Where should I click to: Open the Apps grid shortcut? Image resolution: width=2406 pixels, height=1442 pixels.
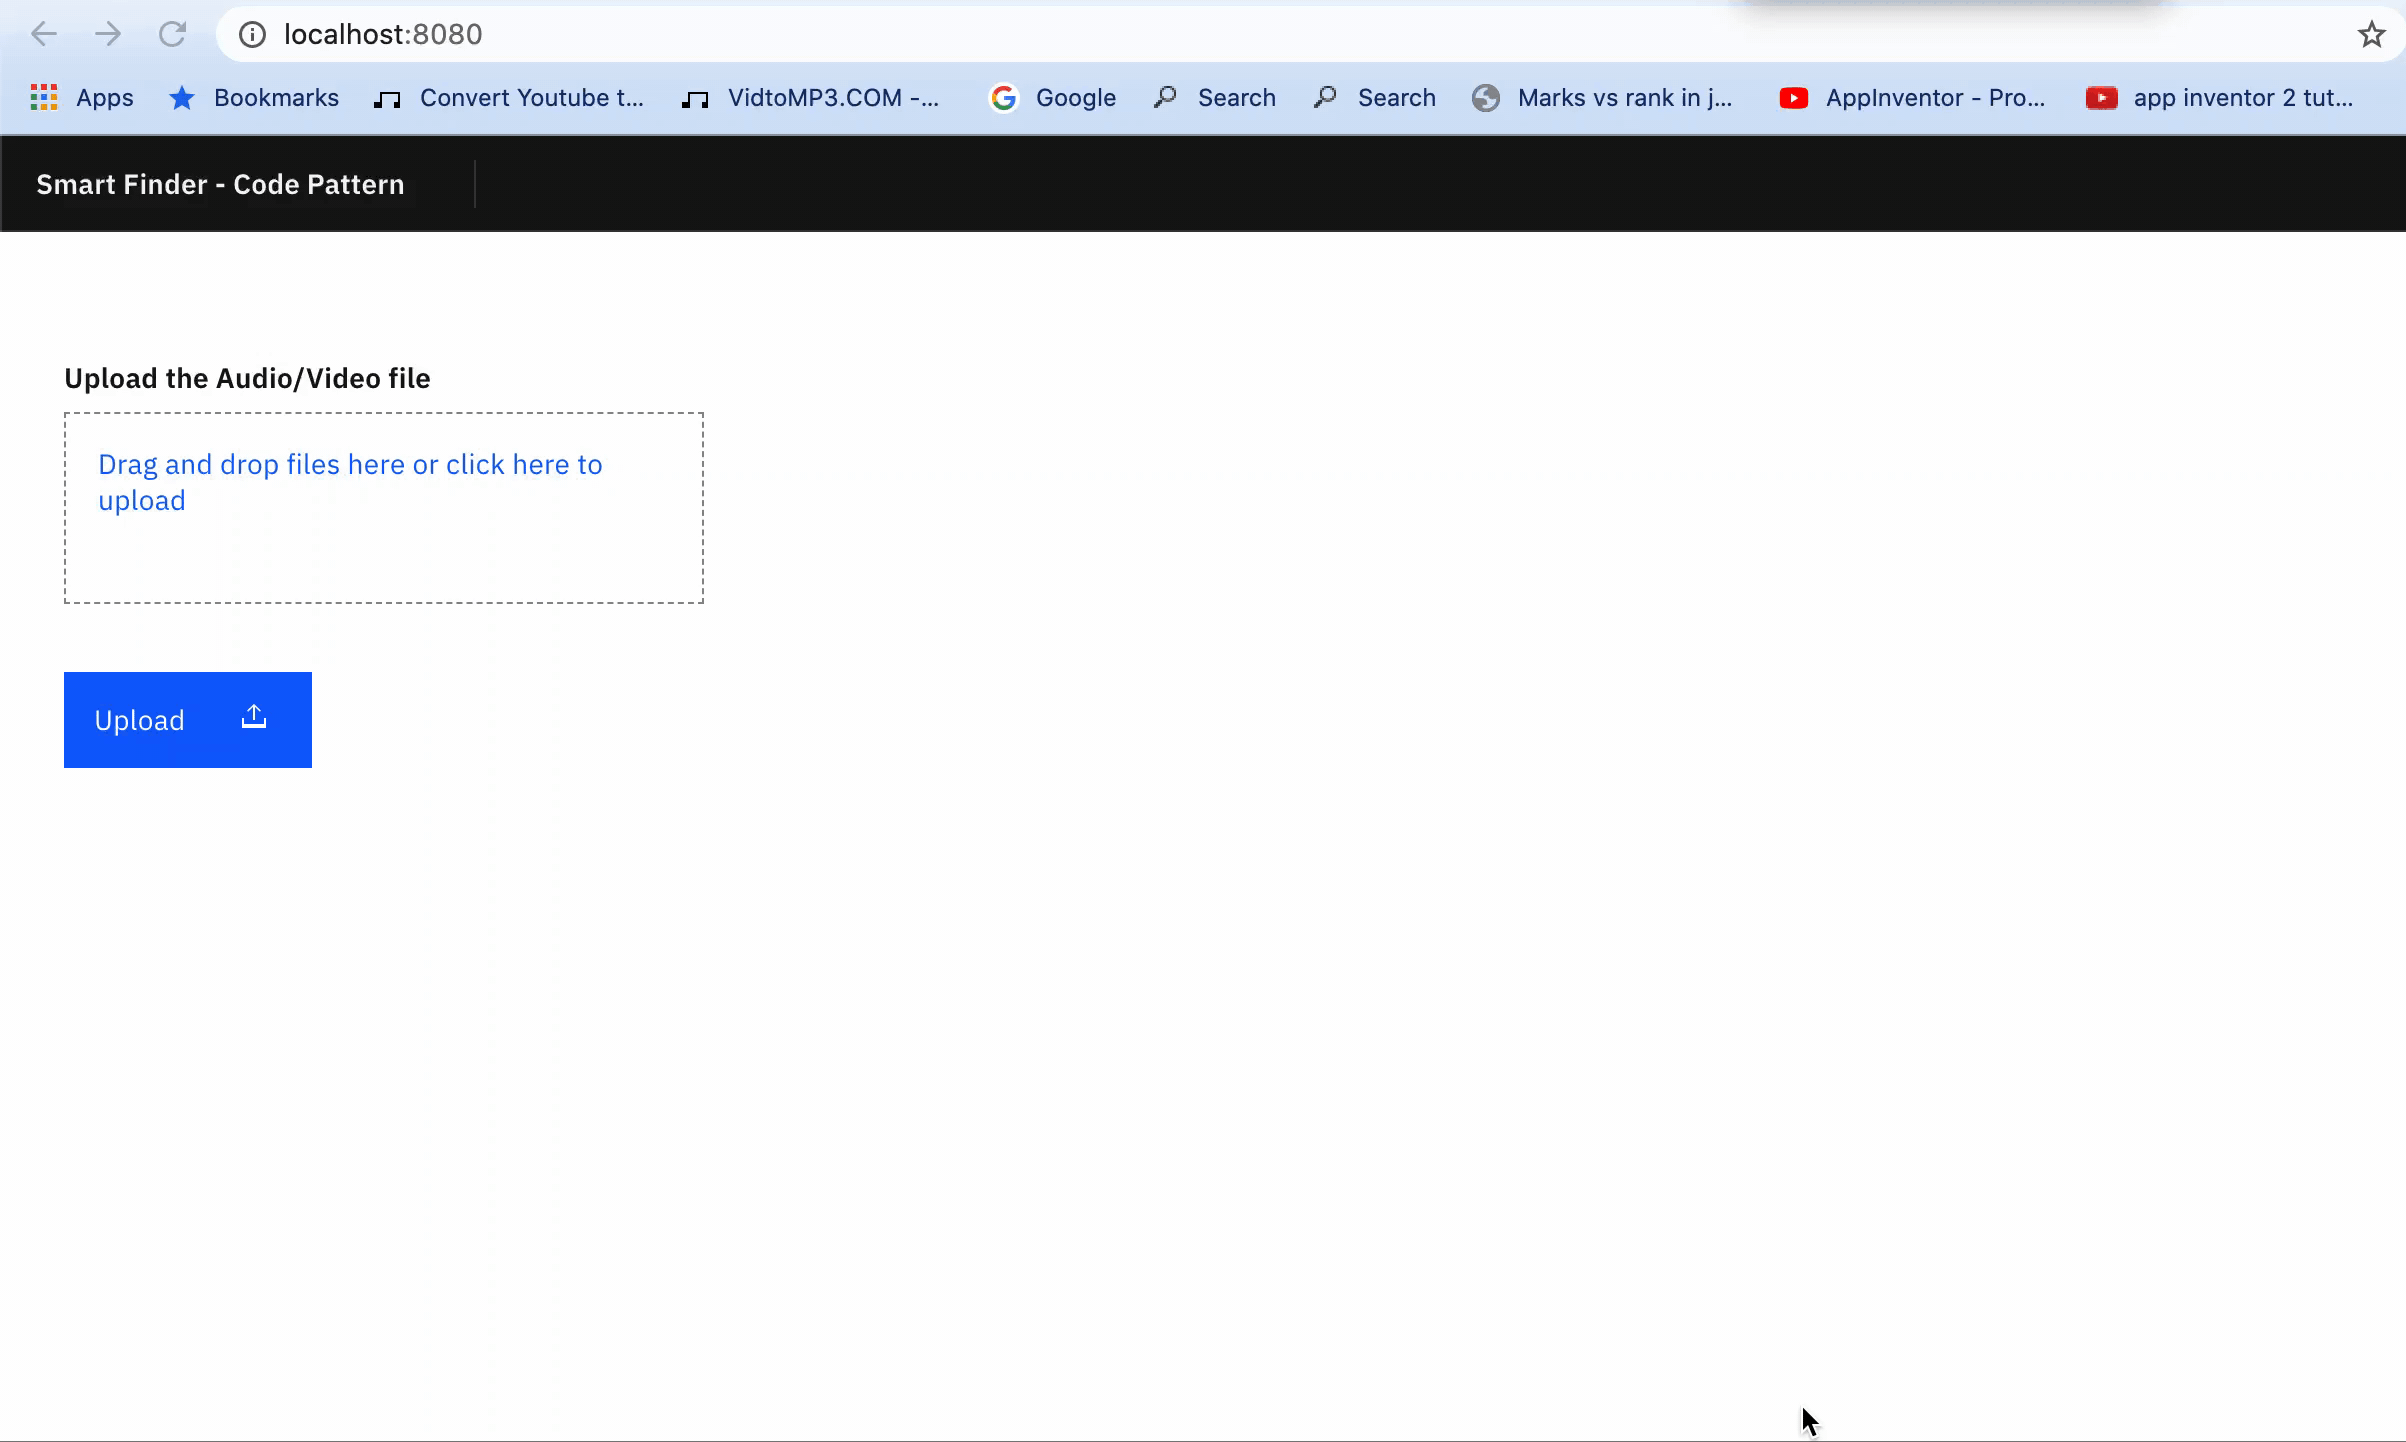click(82, 98)
